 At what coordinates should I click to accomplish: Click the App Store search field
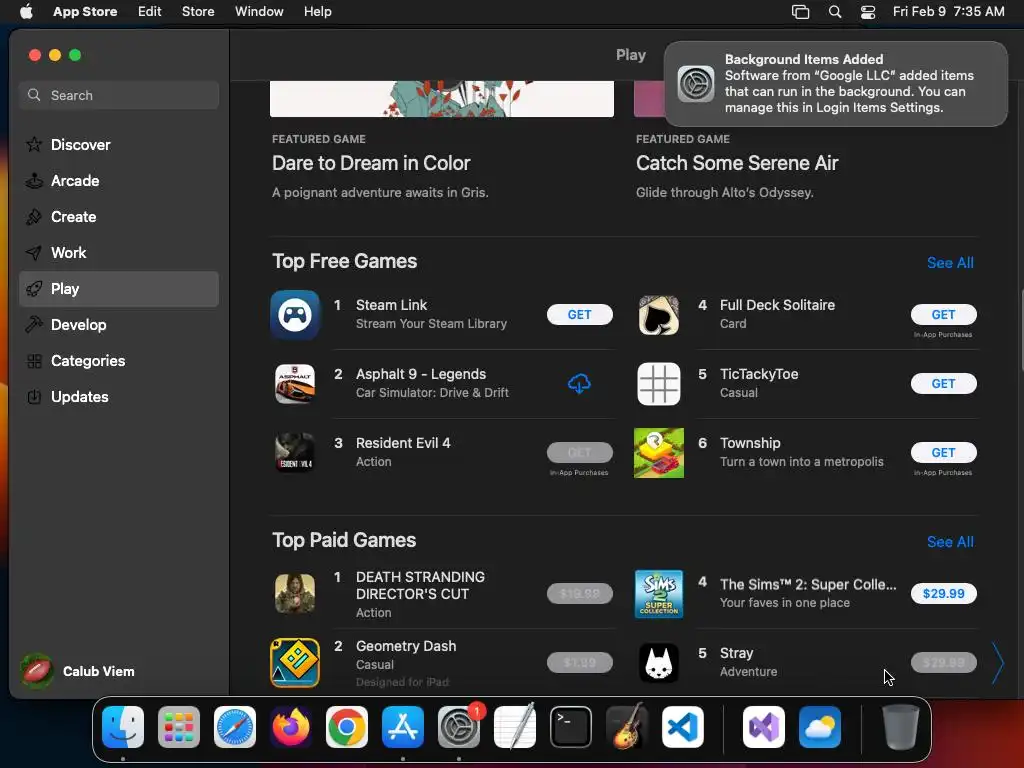click(x=119, y=95)
